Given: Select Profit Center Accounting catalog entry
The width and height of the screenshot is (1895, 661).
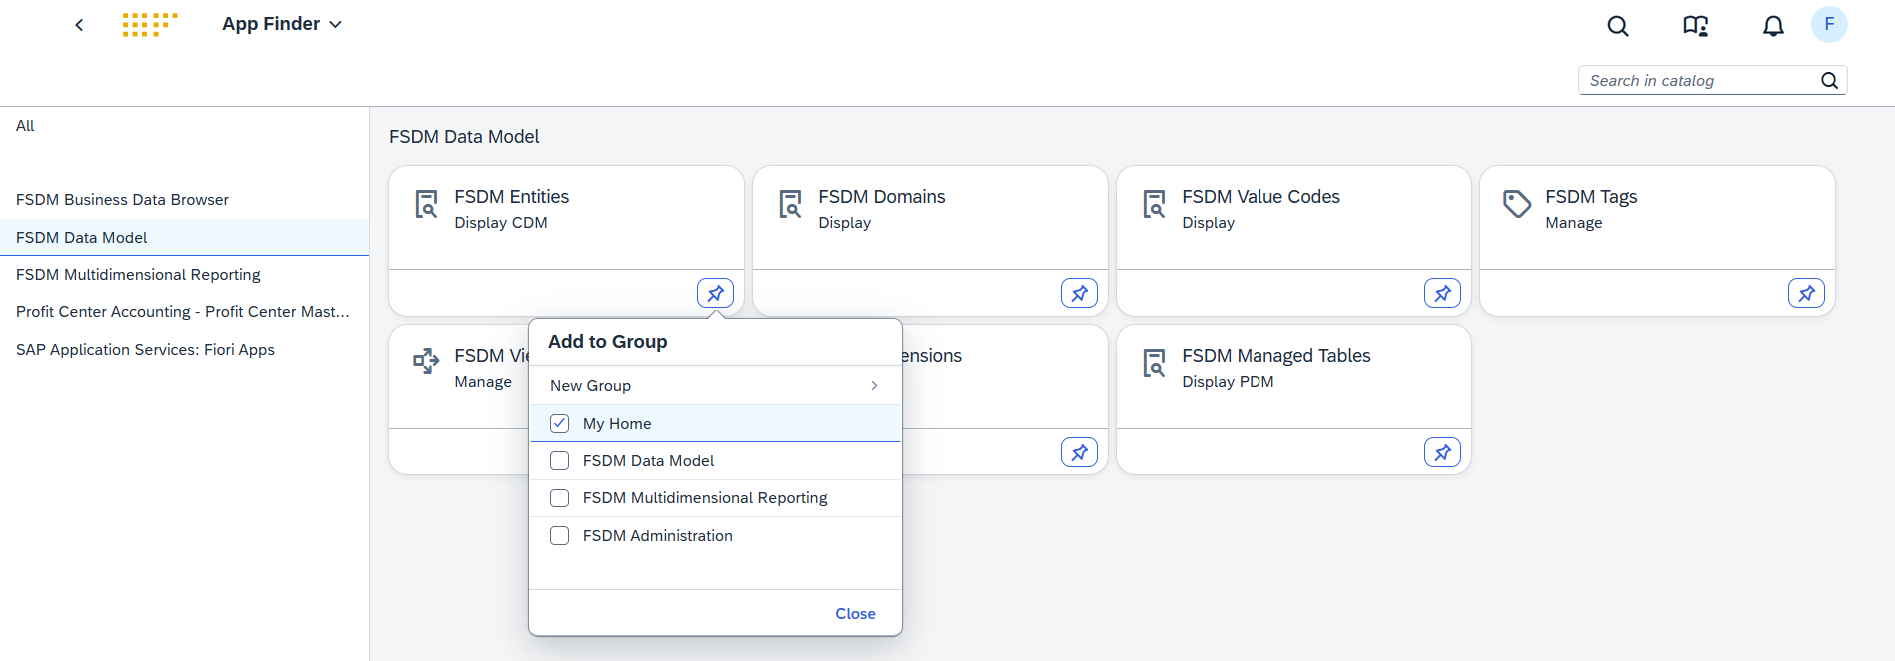Looking at the screenshot, I should pyautogui.click(x=183, y=312).
